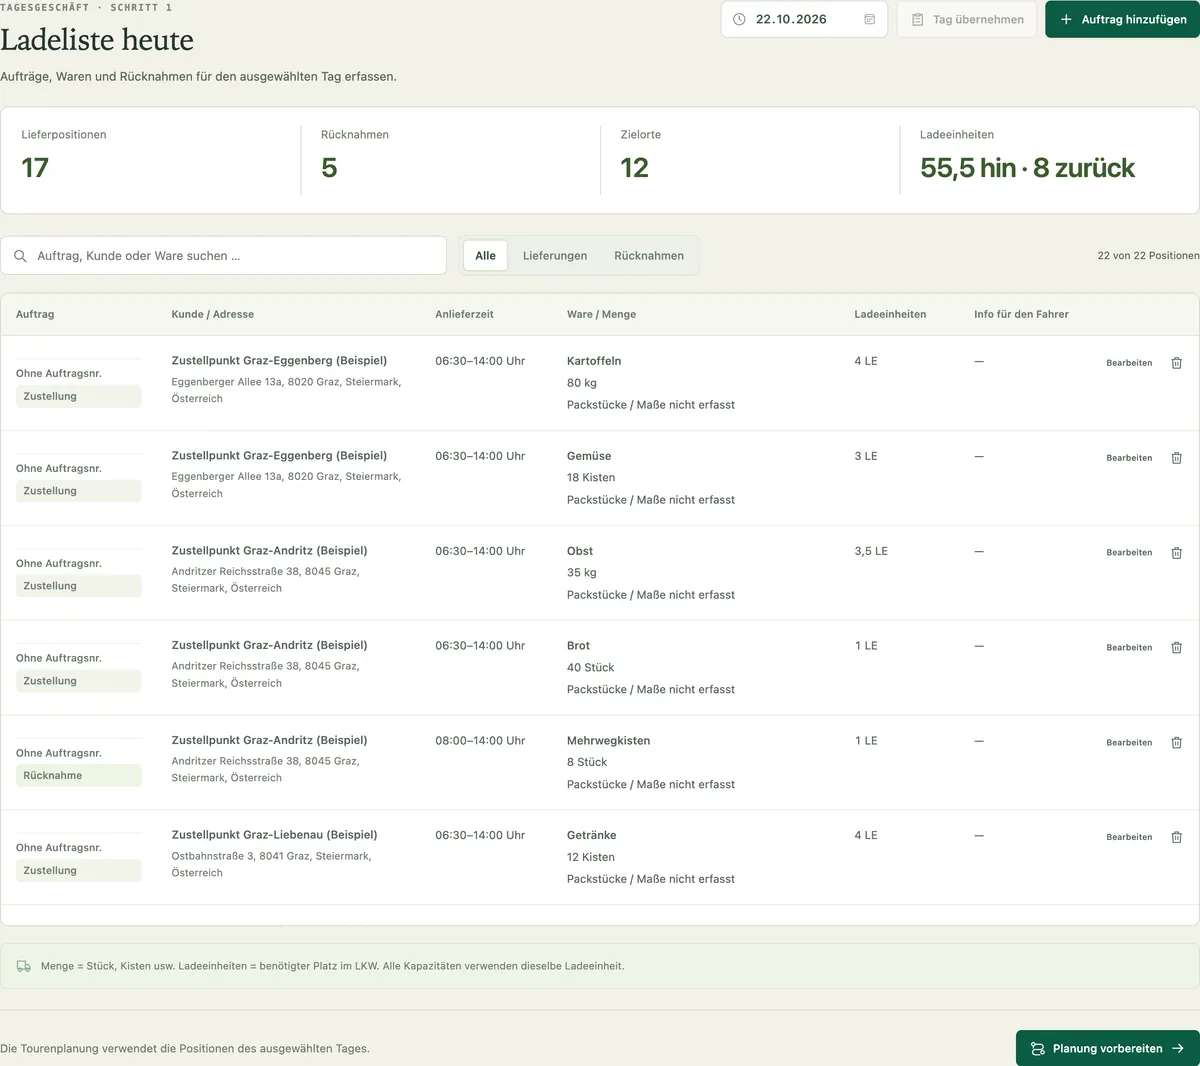Screen dimensions: 1200x1066
Task: Switch to the Lieferungen filter tab
Action: 555,256
